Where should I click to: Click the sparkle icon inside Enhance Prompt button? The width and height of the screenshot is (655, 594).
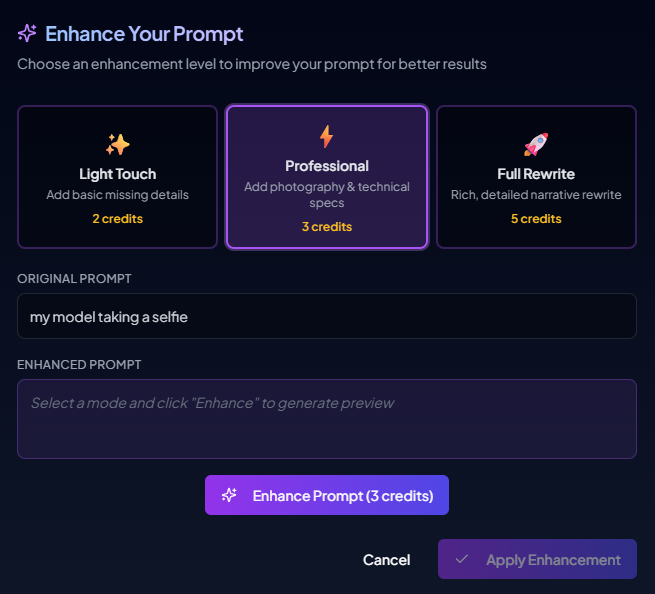(x=229, y=496)
